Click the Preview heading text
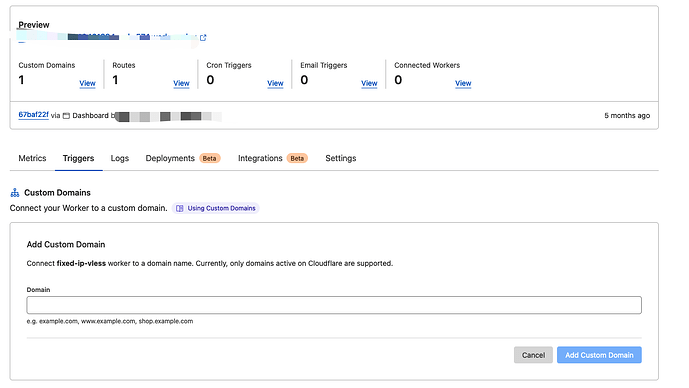 (34, 25)
